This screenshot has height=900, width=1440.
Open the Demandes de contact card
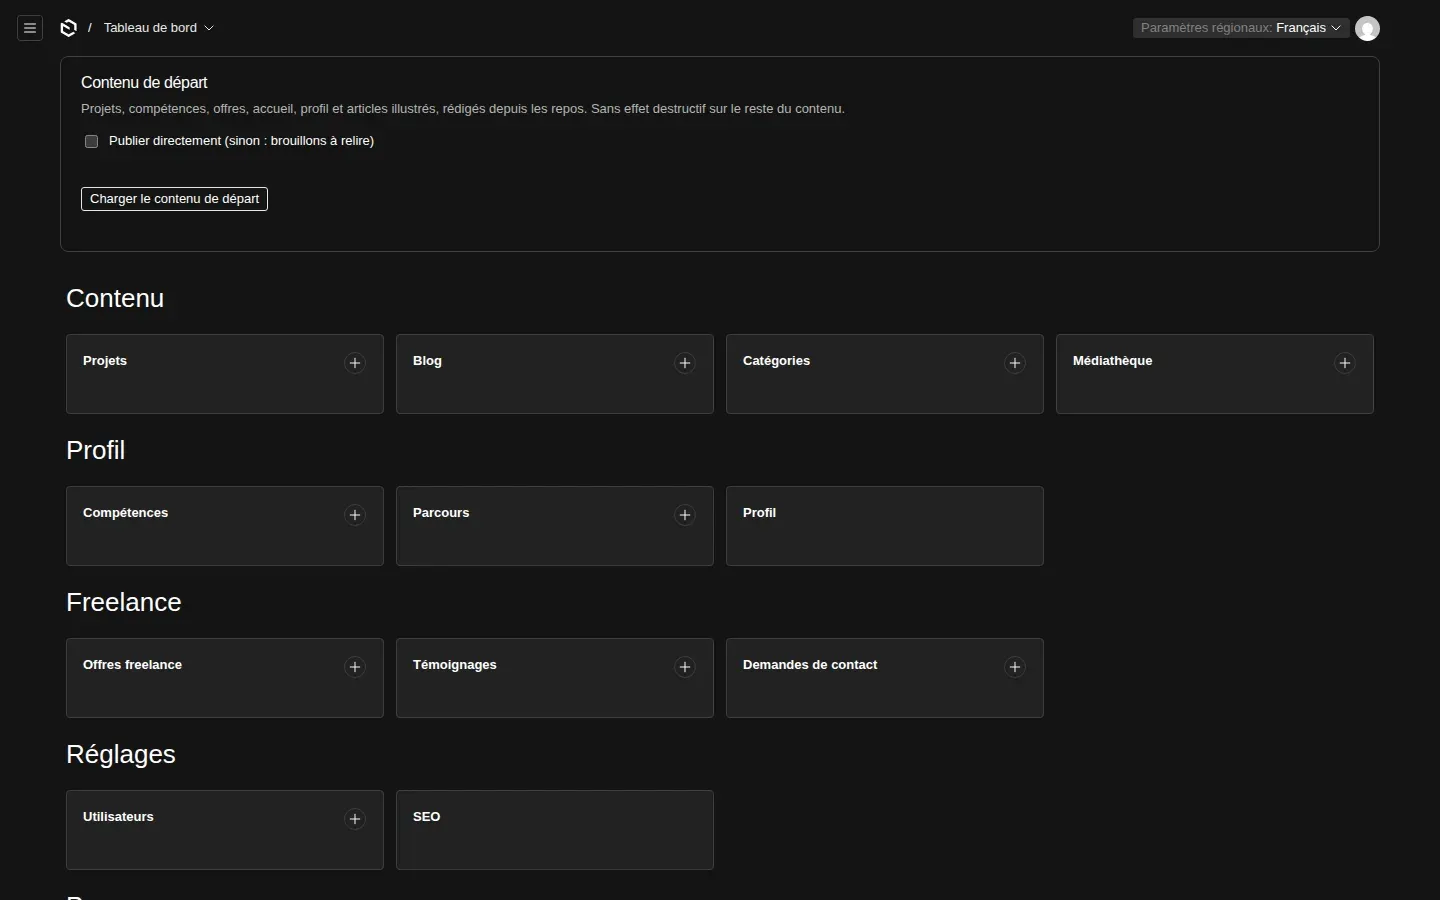click(x=885, y=678)
